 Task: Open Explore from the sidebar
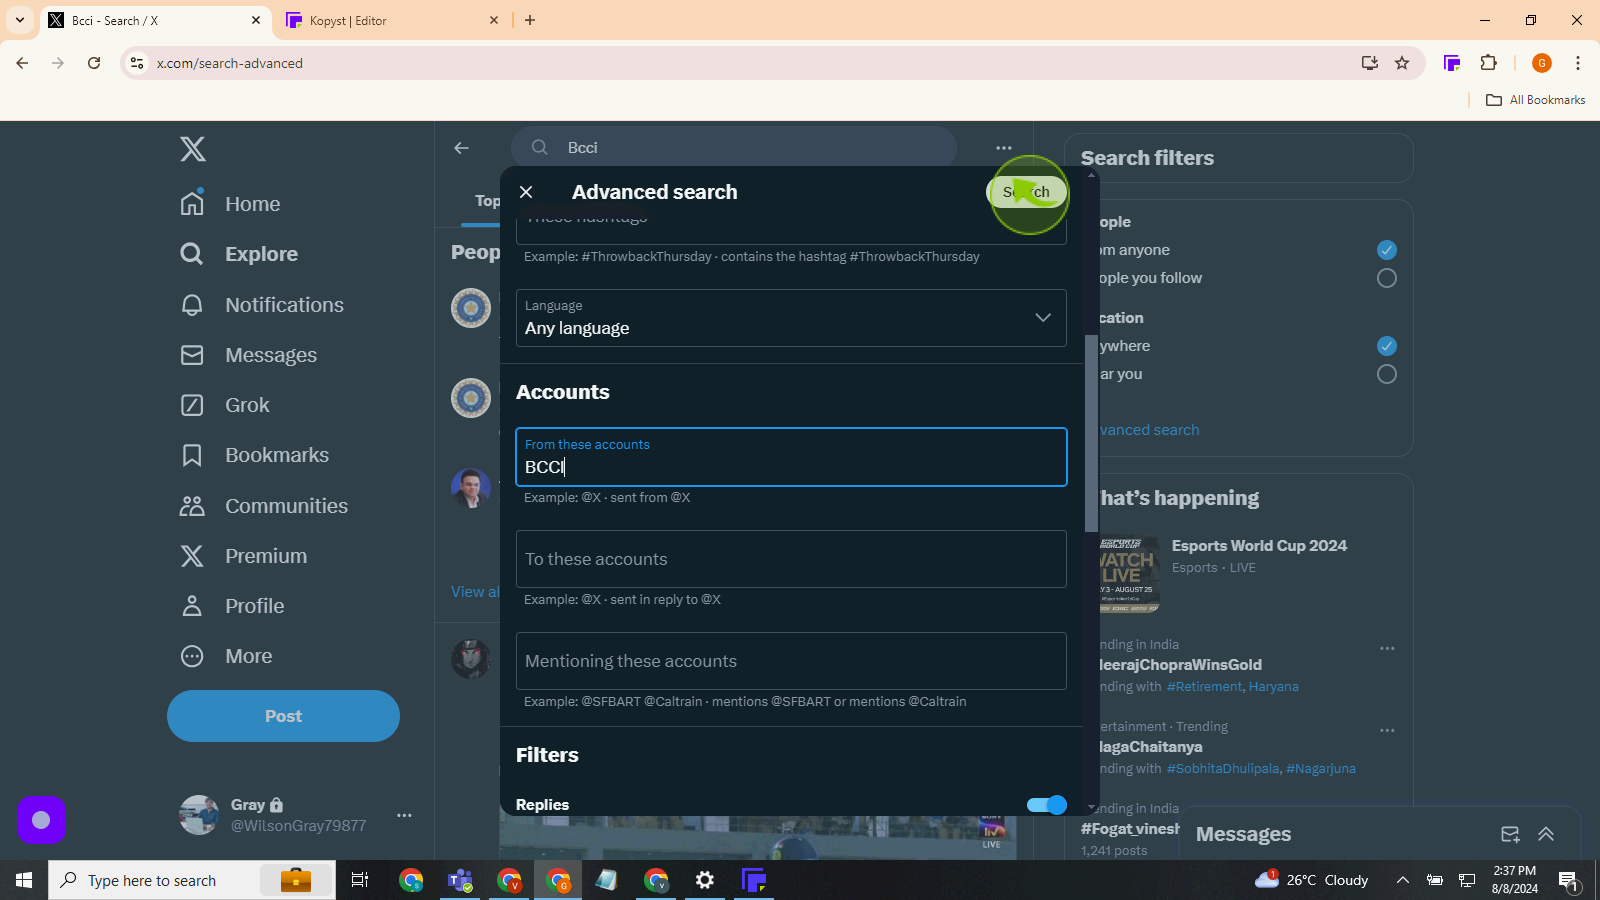click(x=239, y=254)
